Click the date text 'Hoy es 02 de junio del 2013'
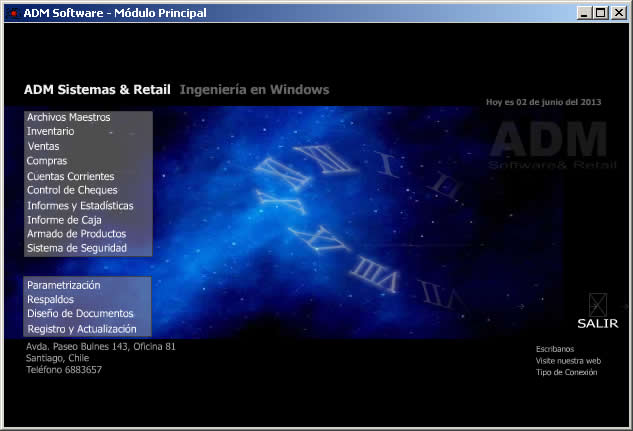633x431 pixels. point(543,102)
